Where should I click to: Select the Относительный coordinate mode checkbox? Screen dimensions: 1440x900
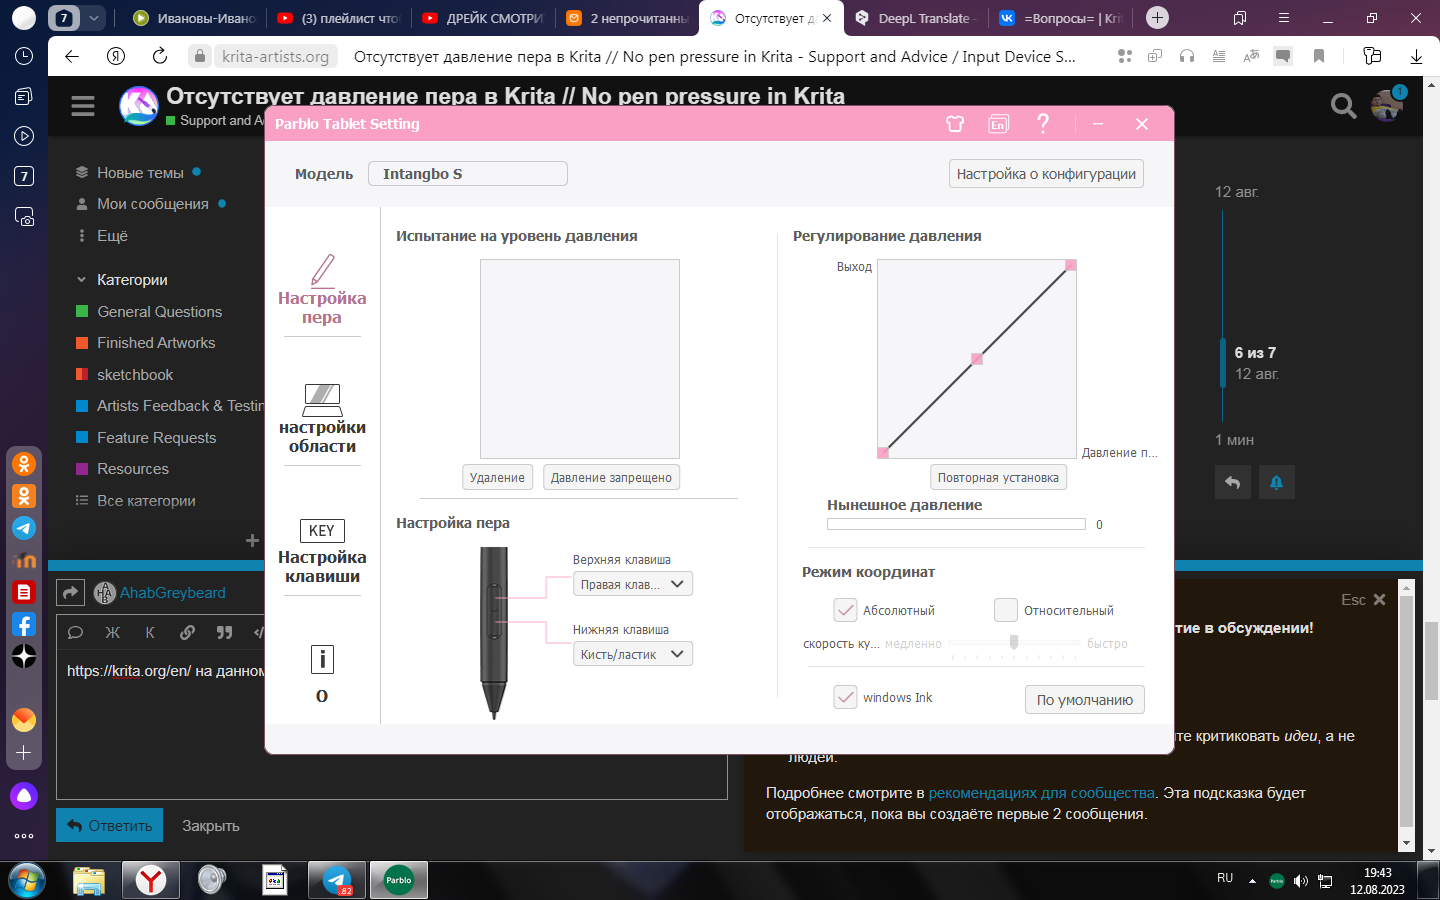coord(1006,610)
